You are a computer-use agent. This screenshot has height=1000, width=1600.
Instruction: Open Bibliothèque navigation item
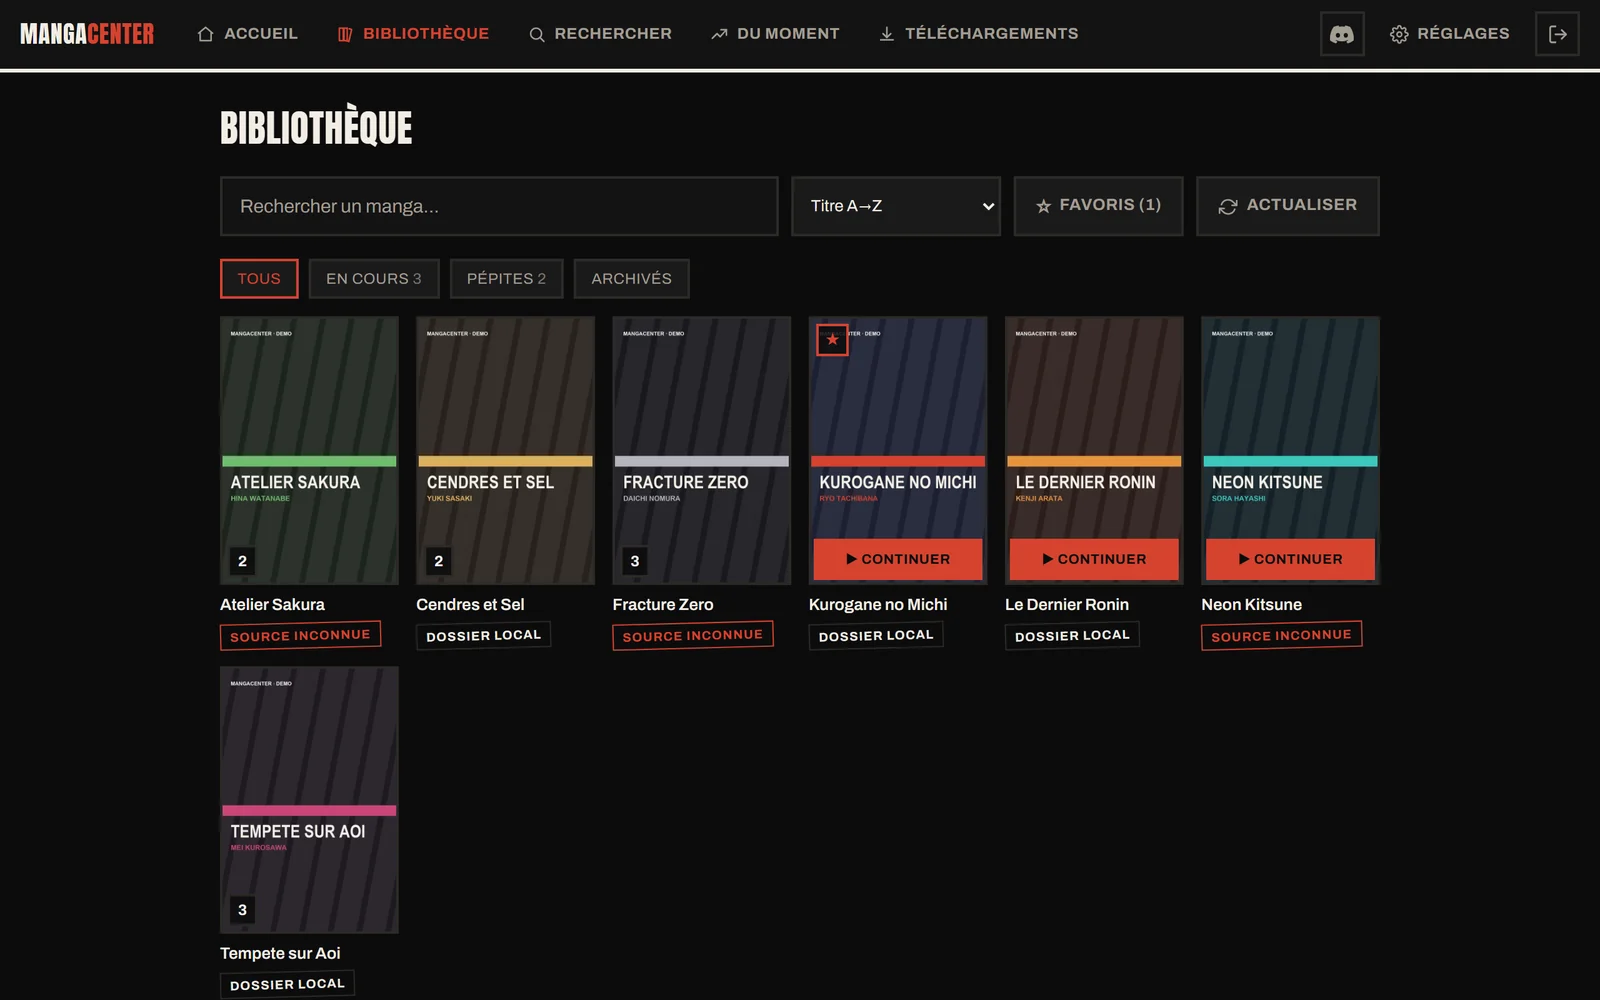click(x=413, y=34)
